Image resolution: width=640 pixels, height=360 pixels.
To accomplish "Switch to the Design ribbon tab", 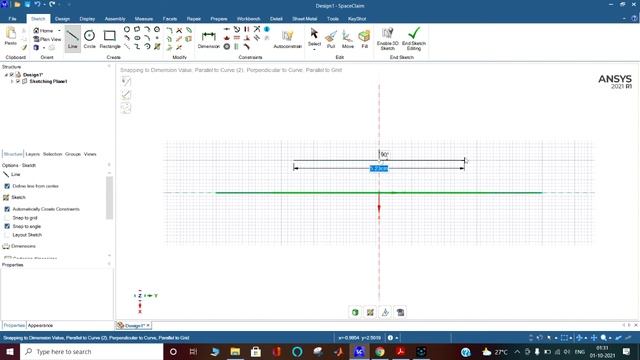I will click(x=62, y=19).
